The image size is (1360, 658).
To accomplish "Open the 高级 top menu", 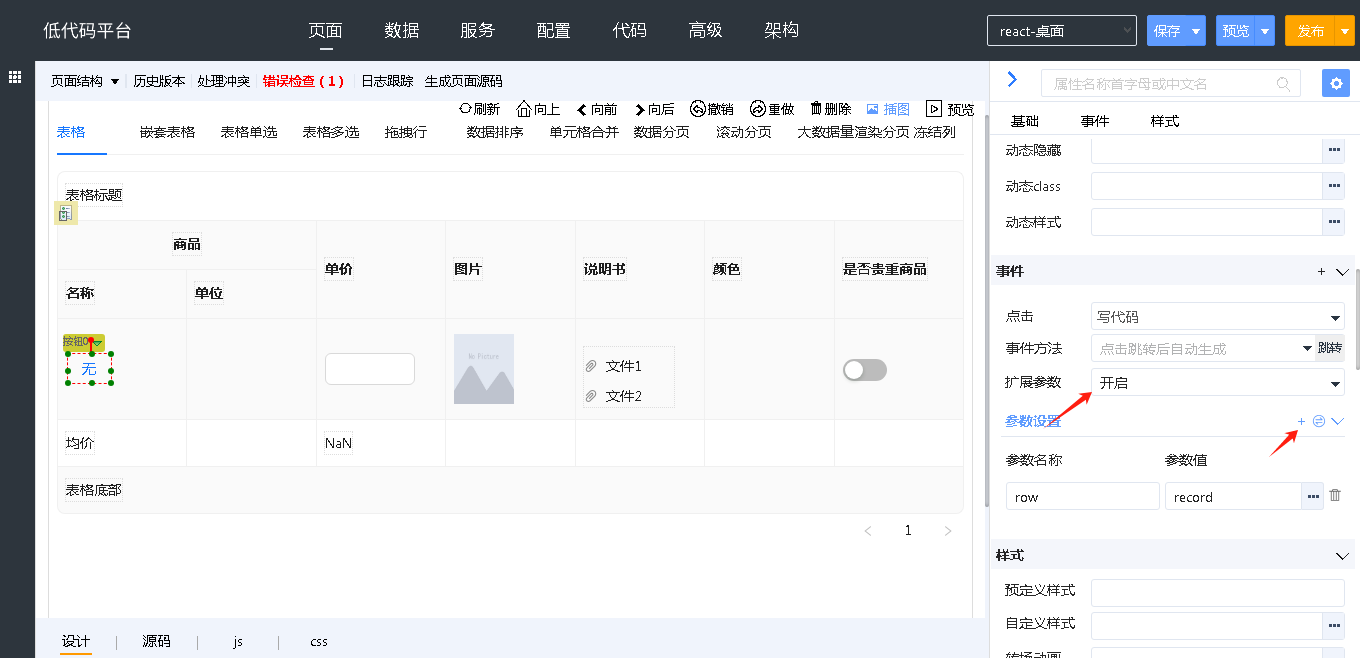I will (x=706, y=30).
